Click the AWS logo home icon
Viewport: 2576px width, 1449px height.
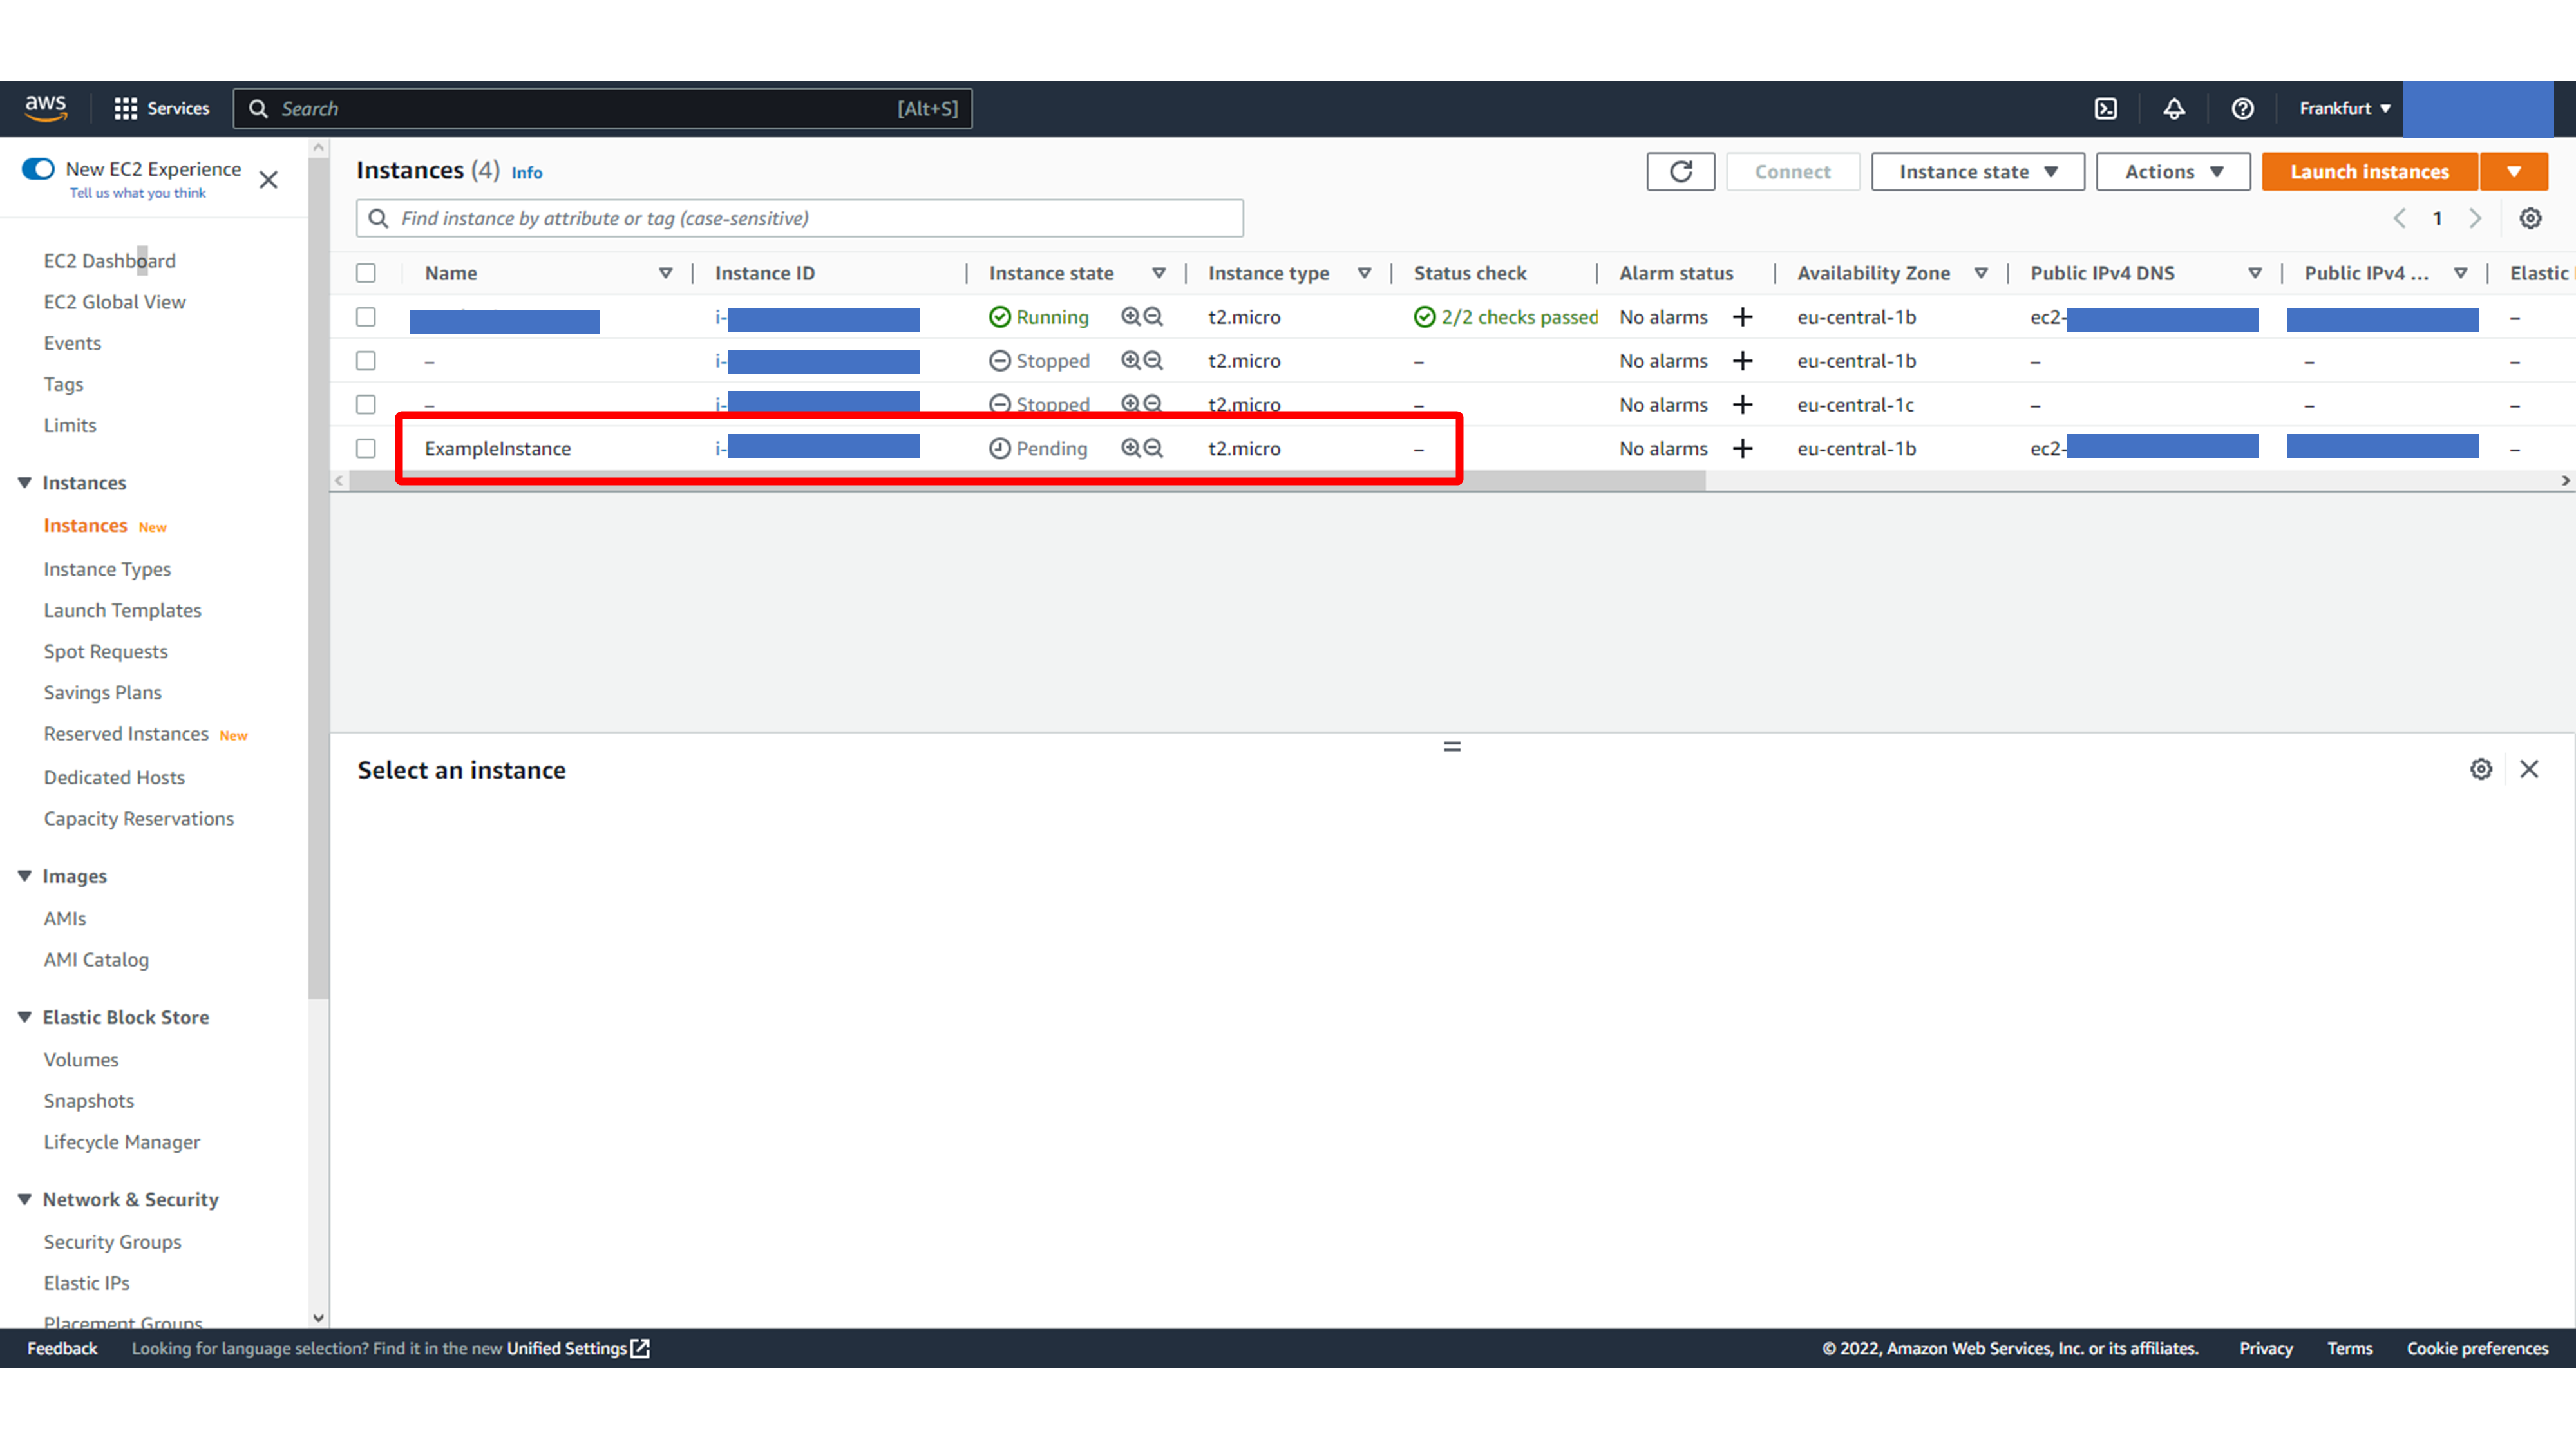click(x=46, y=108)
